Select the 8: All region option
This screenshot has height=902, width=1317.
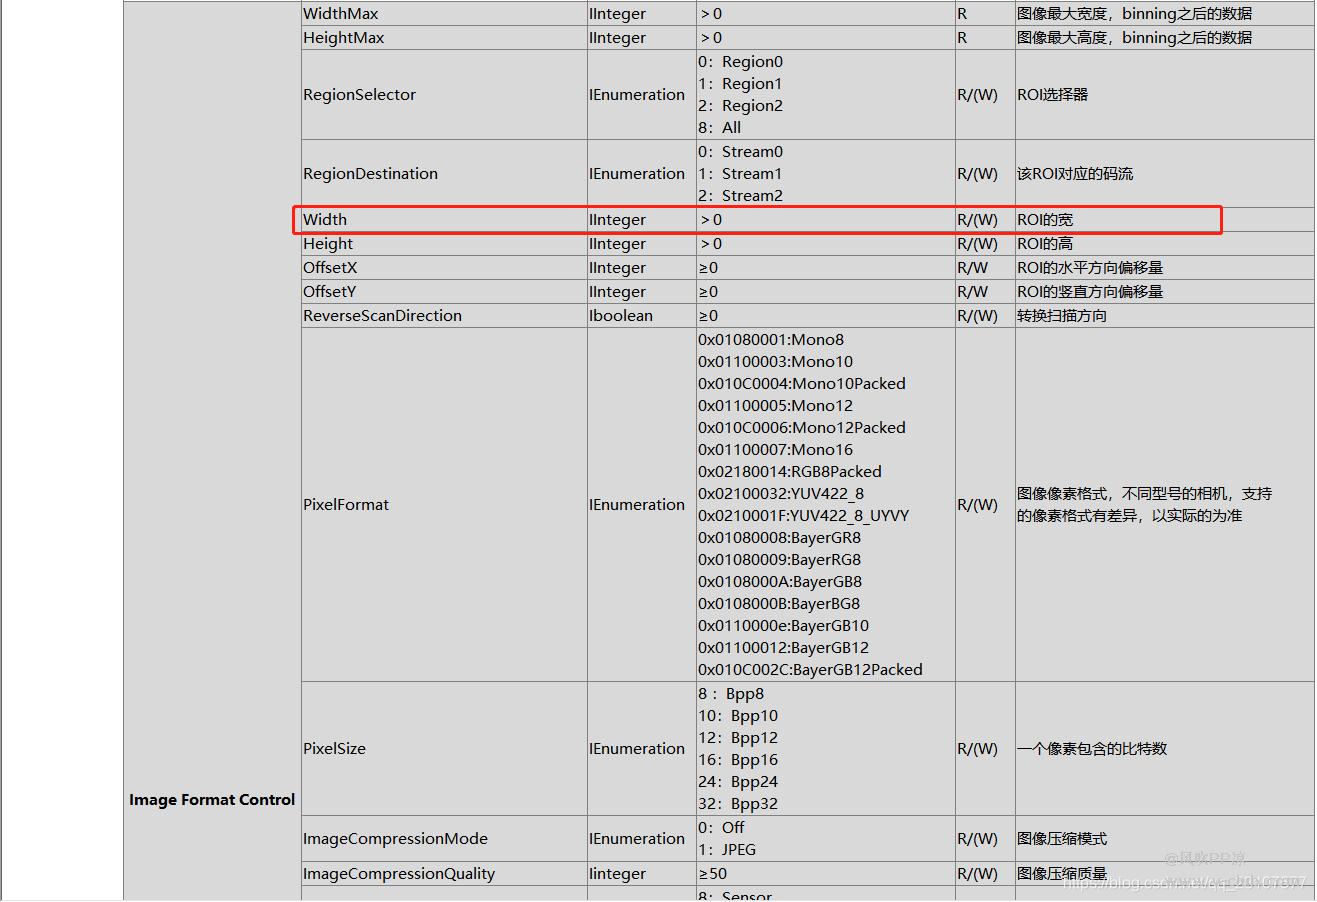click(x=720, y=128)
